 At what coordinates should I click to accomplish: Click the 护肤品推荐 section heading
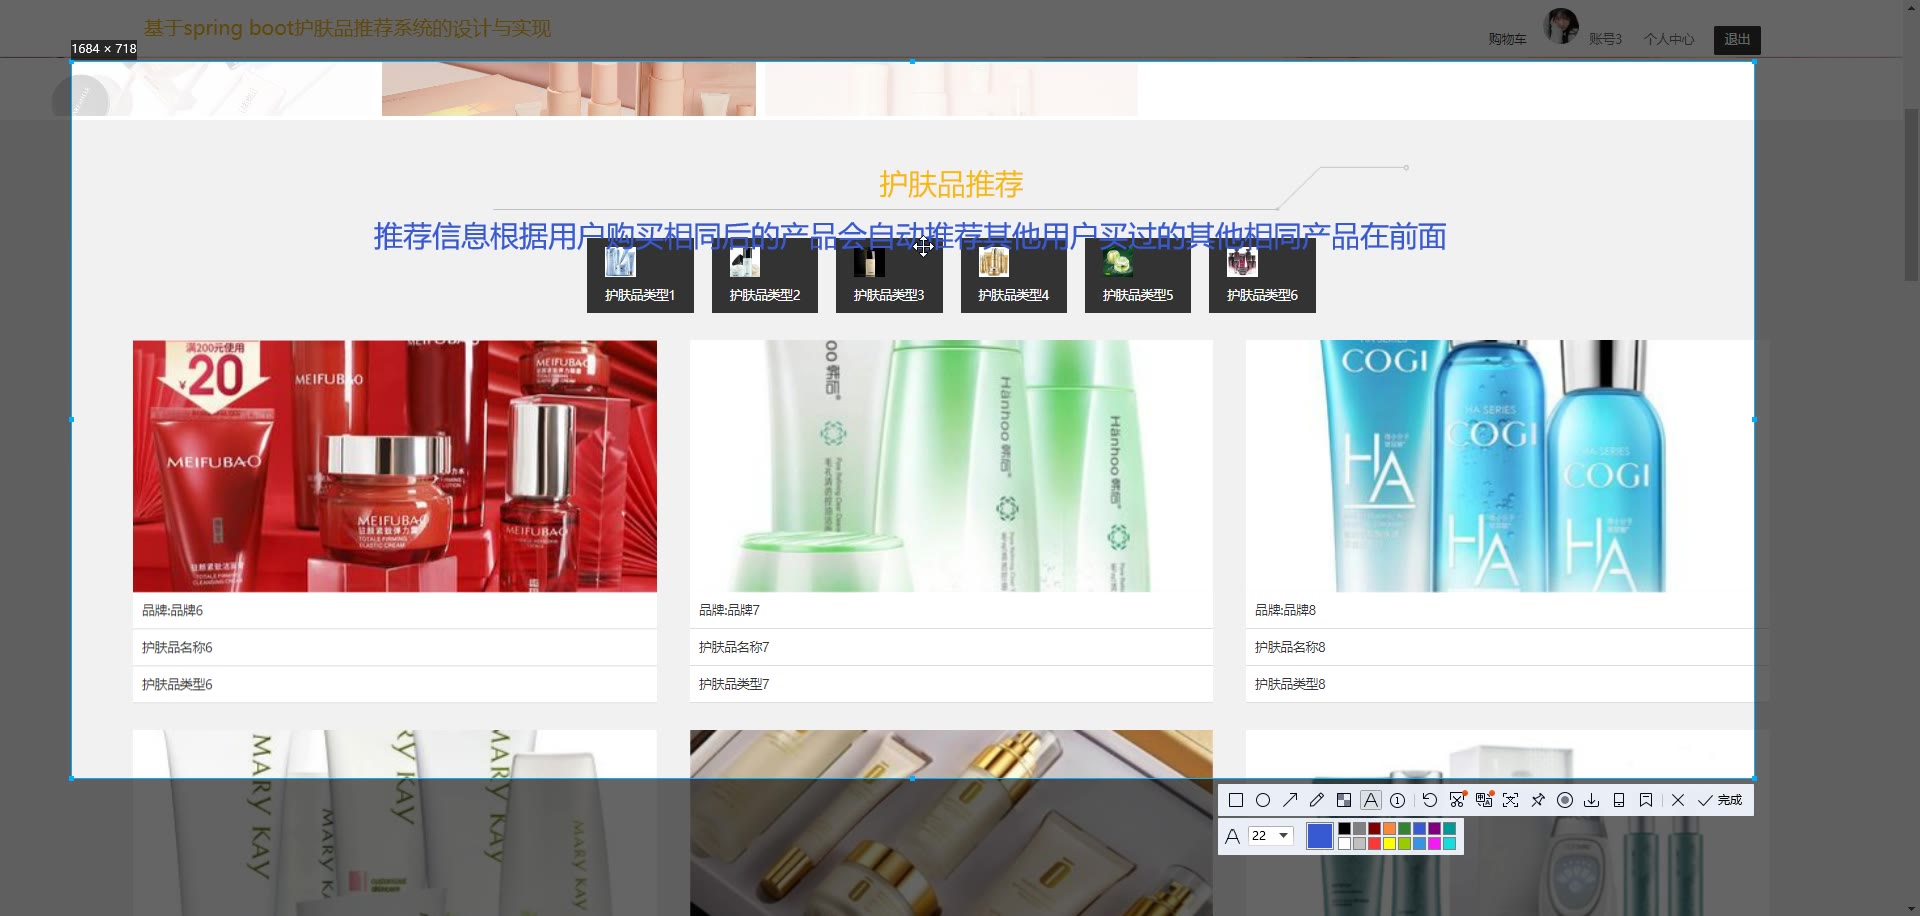click(951, 184)
